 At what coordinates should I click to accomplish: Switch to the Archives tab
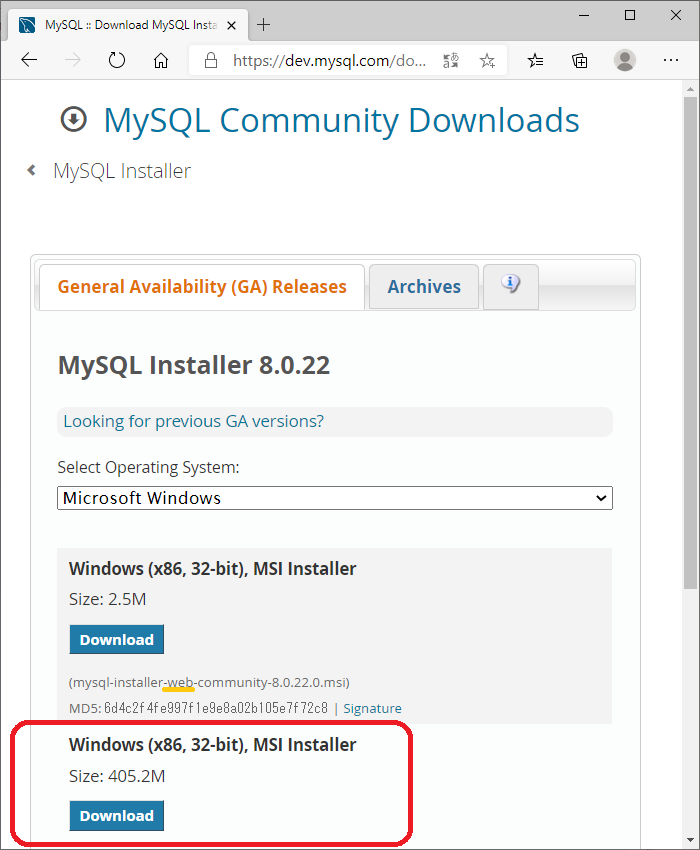click(424, 287)
